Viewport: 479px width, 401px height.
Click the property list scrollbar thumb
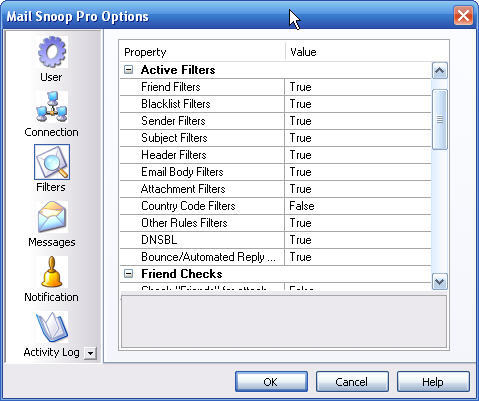(x=440, y=120)
